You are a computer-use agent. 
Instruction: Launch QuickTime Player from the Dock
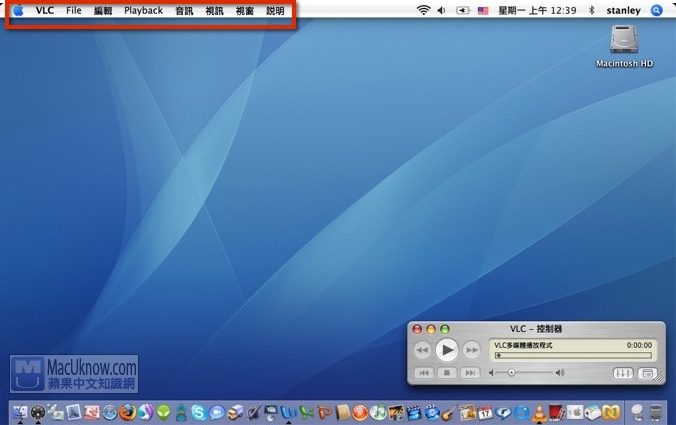[521, 413]
